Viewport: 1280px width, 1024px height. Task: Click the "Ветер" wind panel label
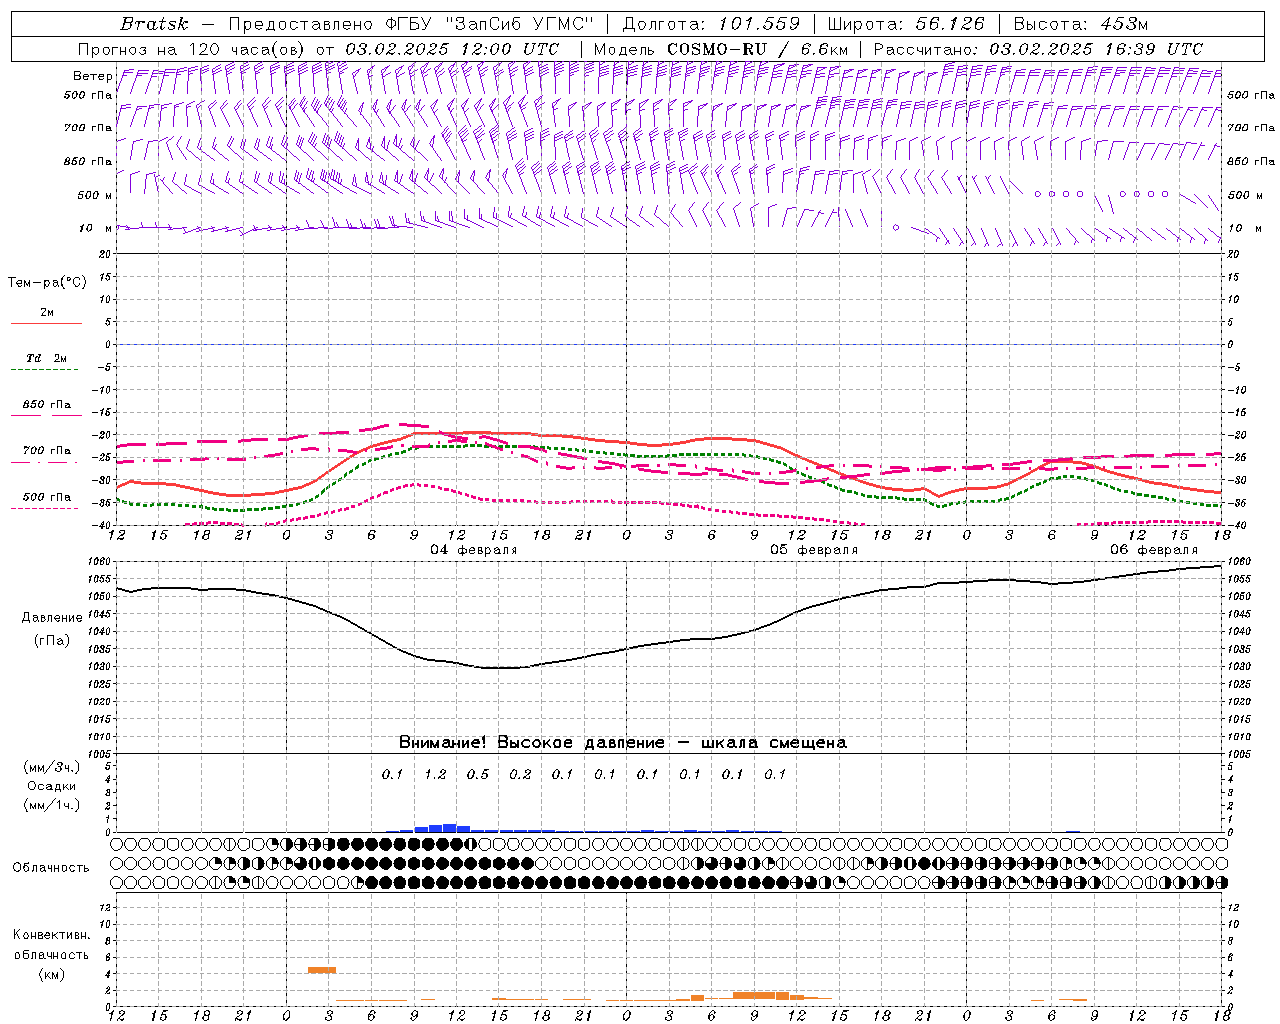click(x=93, y=76)
